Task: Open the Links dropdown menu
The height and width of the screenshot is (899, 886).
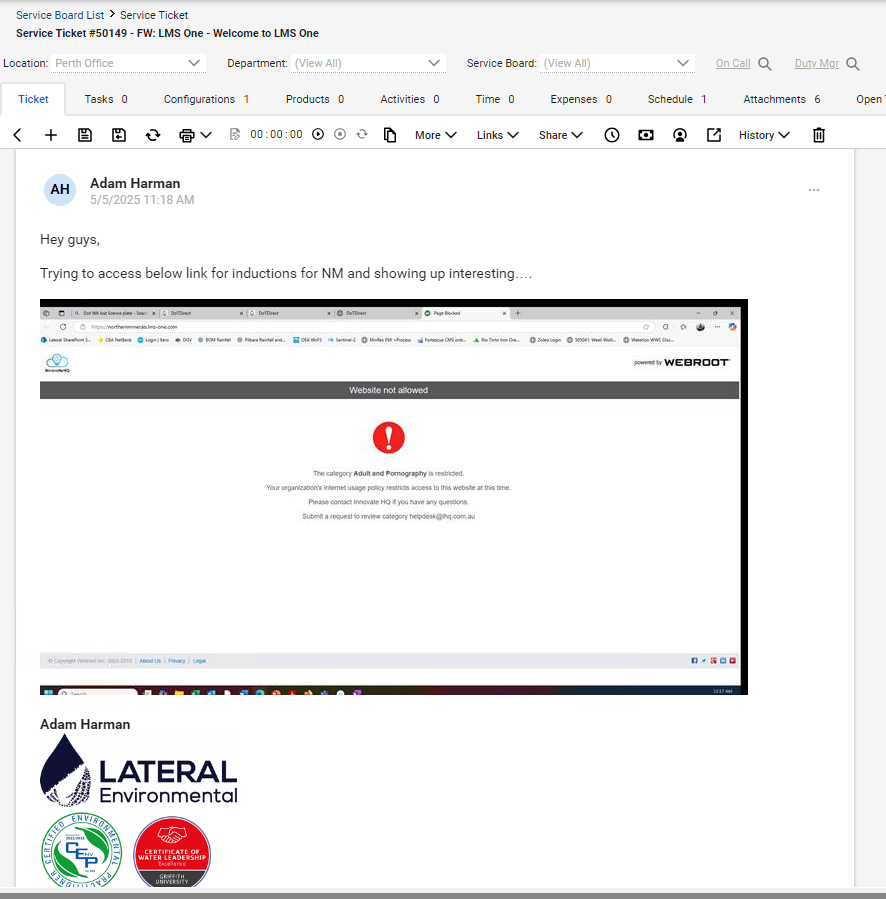Action: coord(498,135)
